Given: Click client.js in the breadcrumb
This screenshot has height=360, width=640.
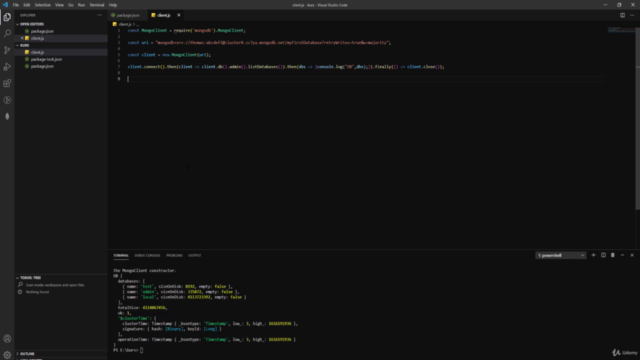Looking at the screenshot, I should tap(125, 24).
